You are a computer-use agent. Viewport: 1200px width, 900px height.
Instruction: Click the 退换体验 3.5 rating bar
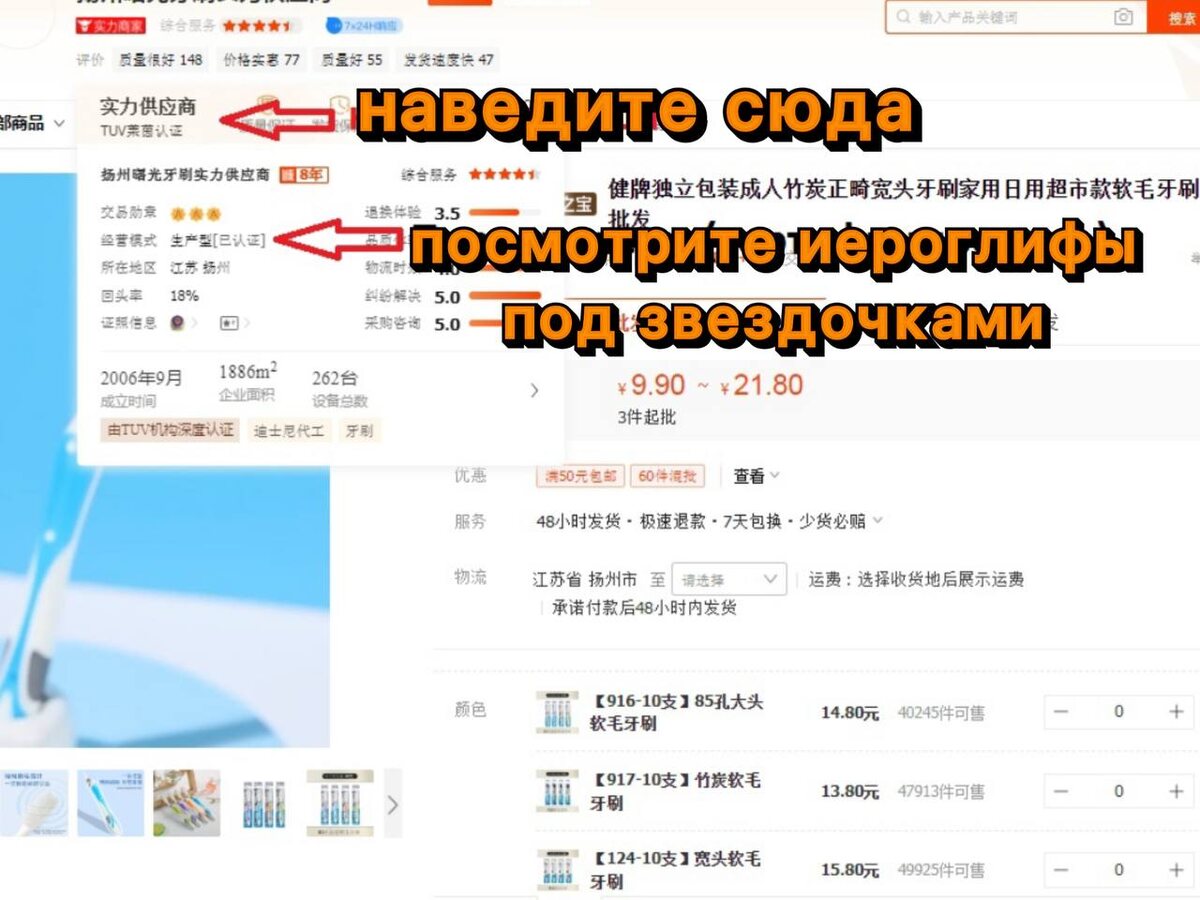click(503, 213)
